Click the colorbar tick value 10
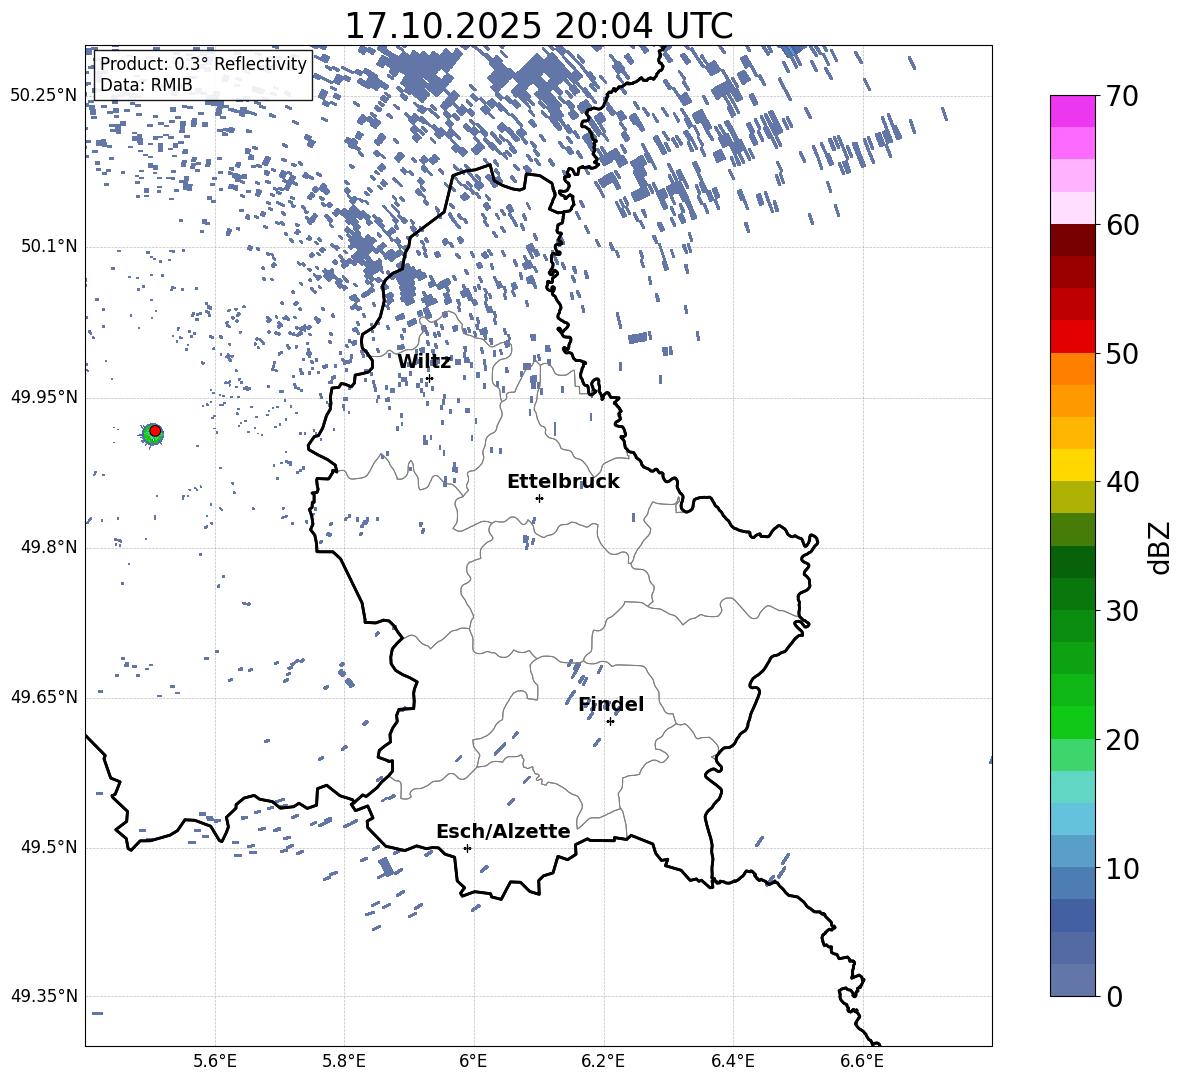This screenshot has width=1184, height=1081. (1122, 868)
